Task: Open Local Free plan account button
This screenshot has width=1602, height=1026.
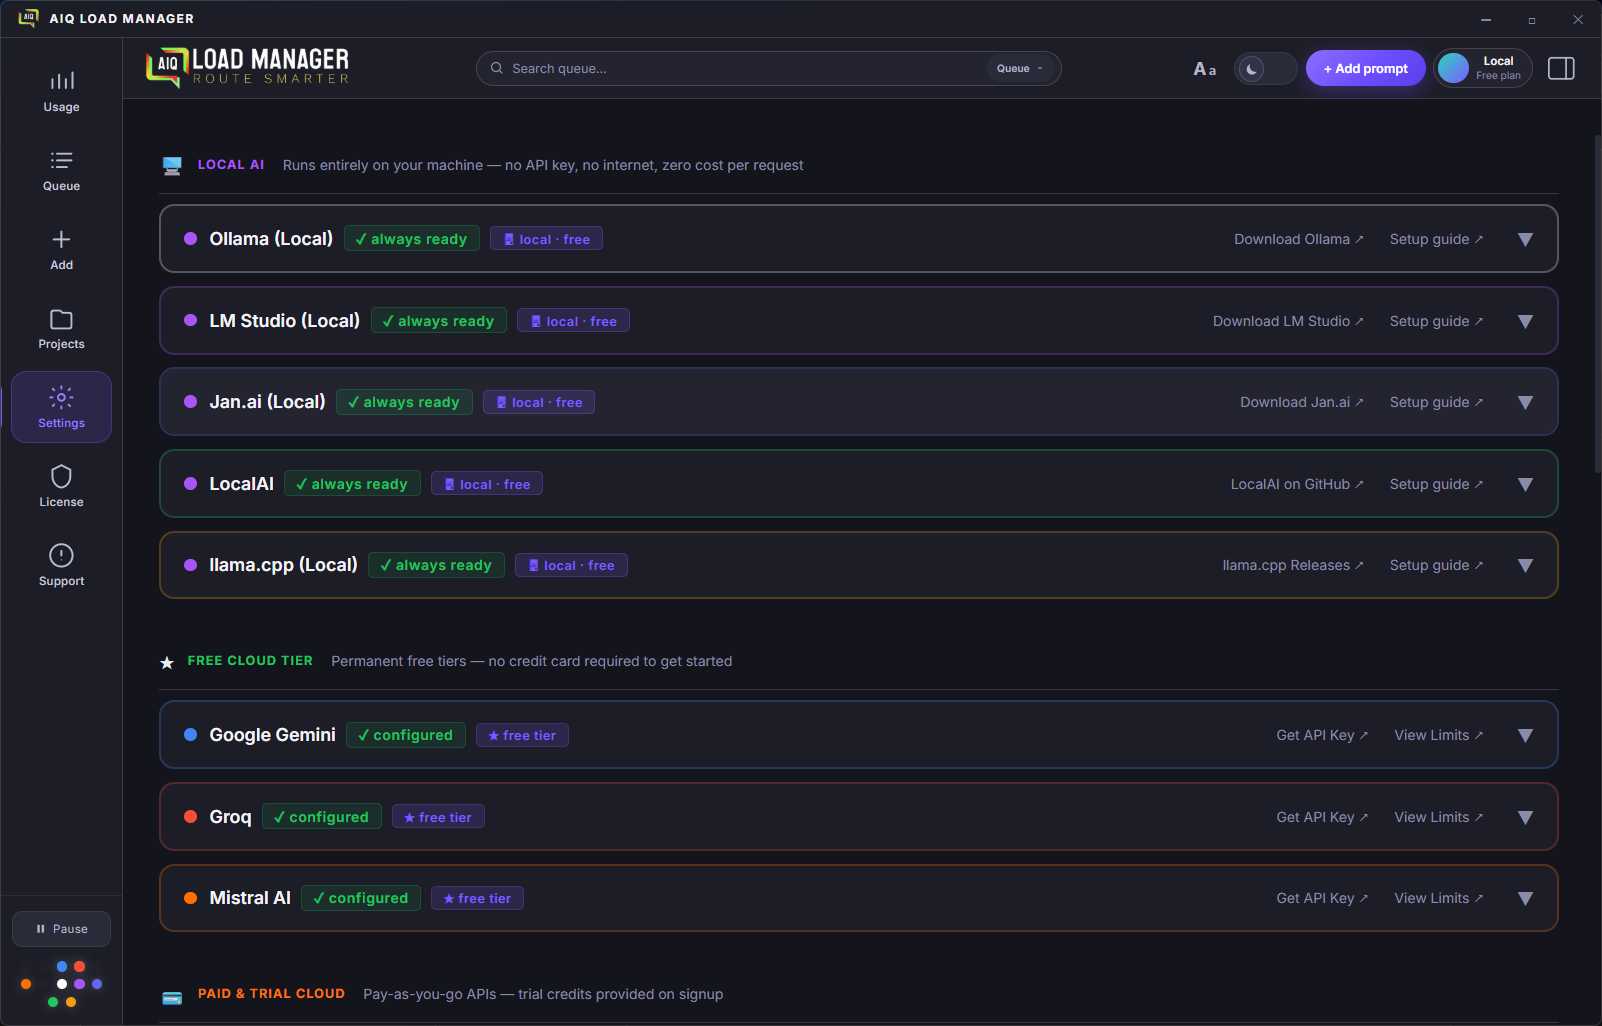Action: (1483, 68)
